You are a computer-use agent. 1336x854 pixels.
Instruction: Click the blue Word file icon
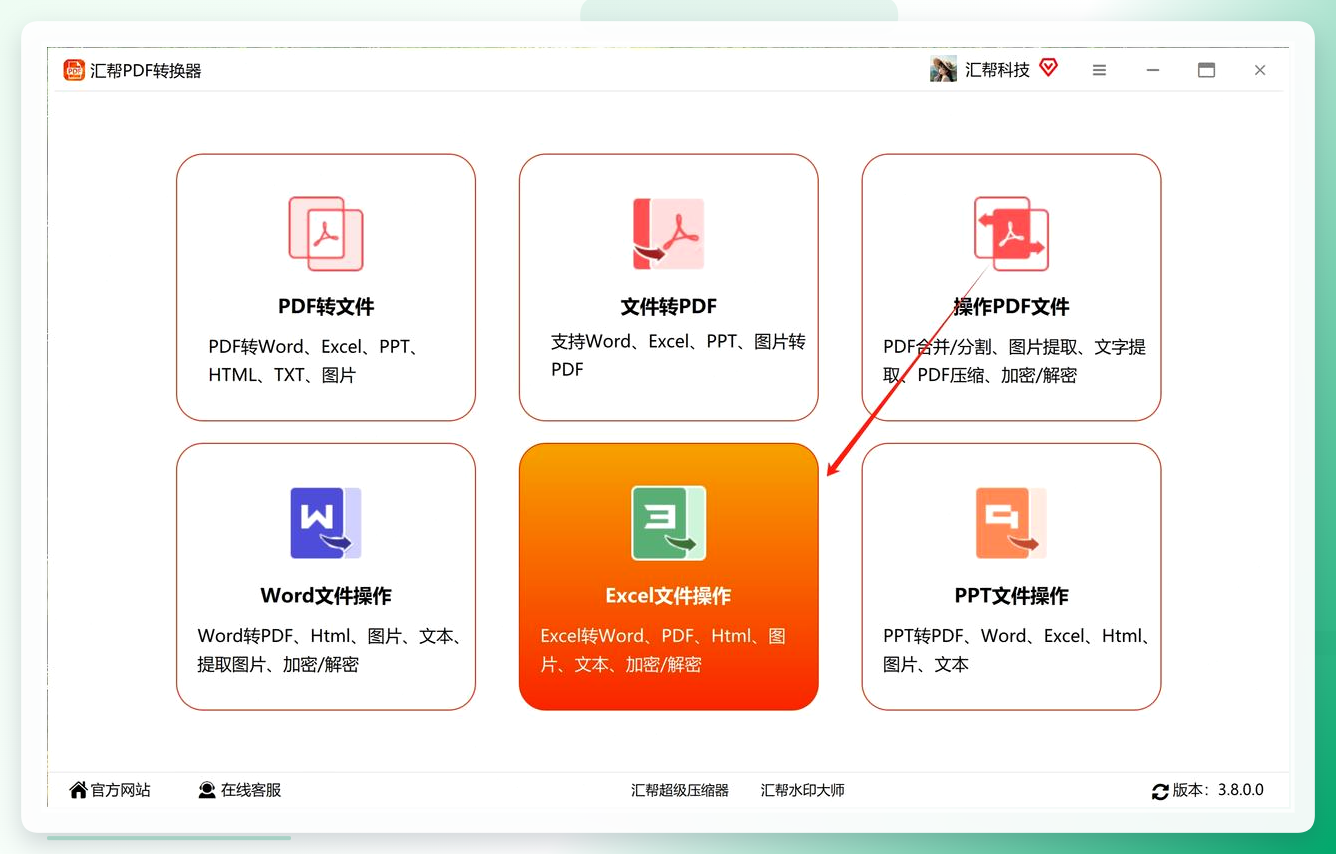(326, 523)
